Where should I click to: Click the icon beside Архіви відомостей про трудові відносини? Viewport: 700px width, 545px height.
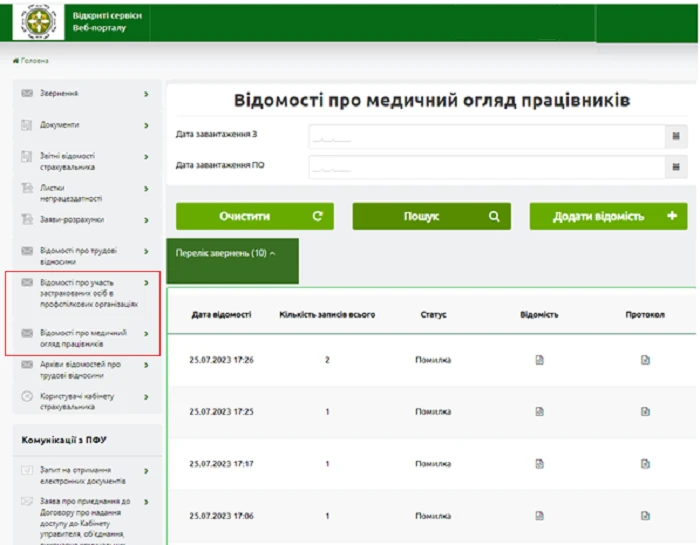click(27, 365)
